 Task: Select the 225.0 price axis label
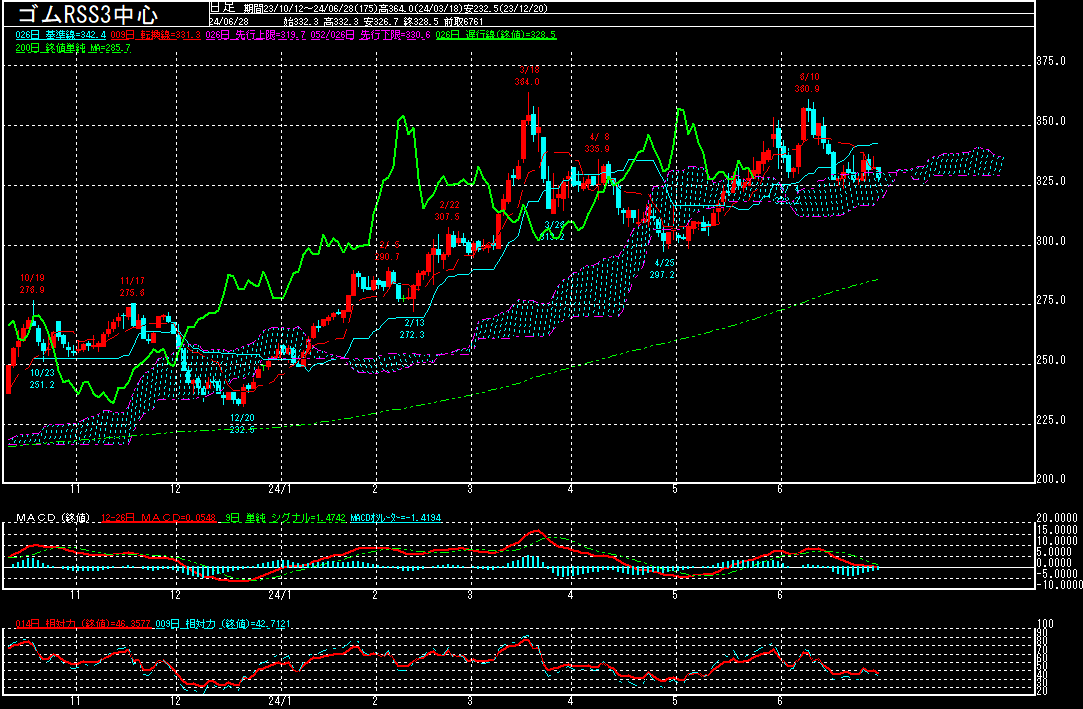tap(1051, 420)
